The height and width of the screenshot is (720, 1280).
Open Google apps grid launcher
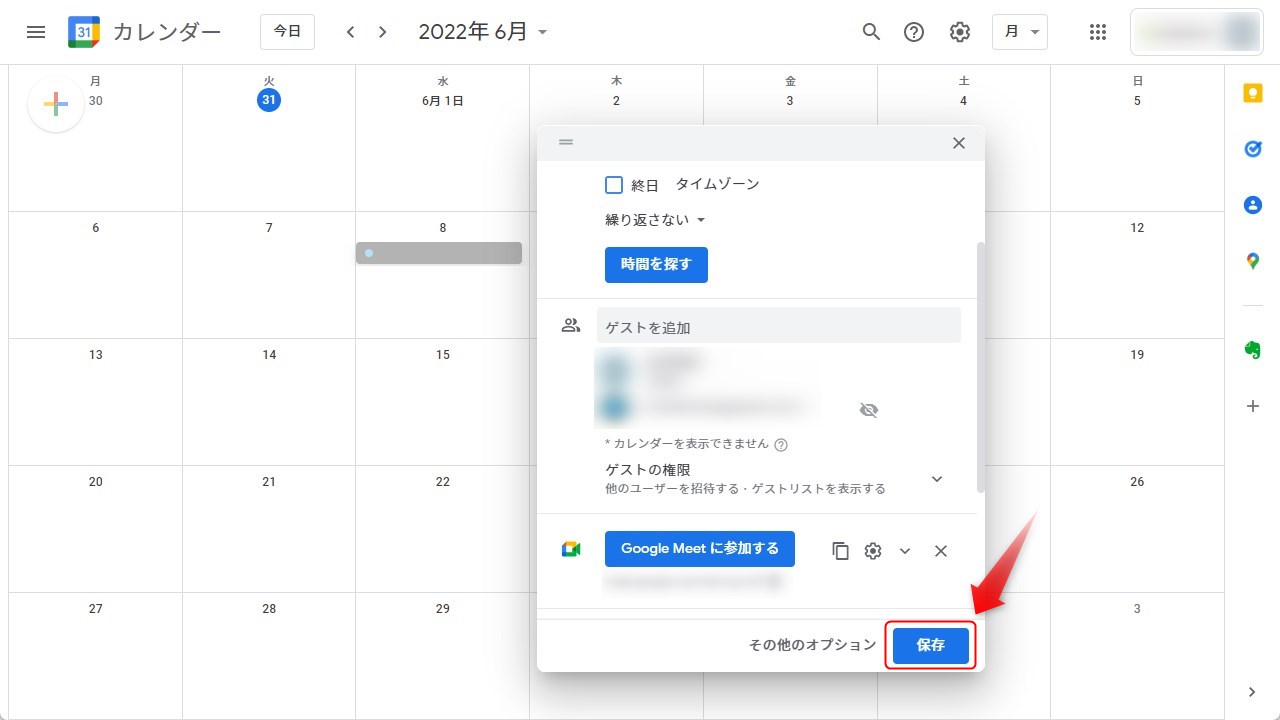(1097, 32)
